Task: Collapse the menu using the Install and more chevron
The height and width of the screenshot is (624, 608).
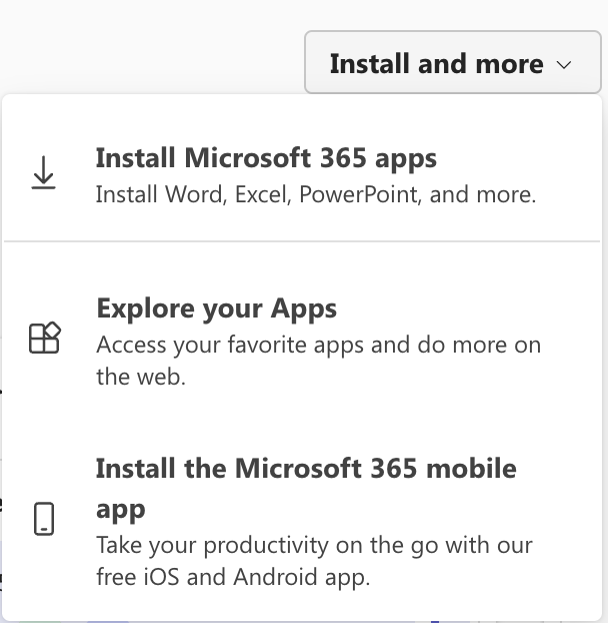Action: pyautogui.click(x=564, y=64)
